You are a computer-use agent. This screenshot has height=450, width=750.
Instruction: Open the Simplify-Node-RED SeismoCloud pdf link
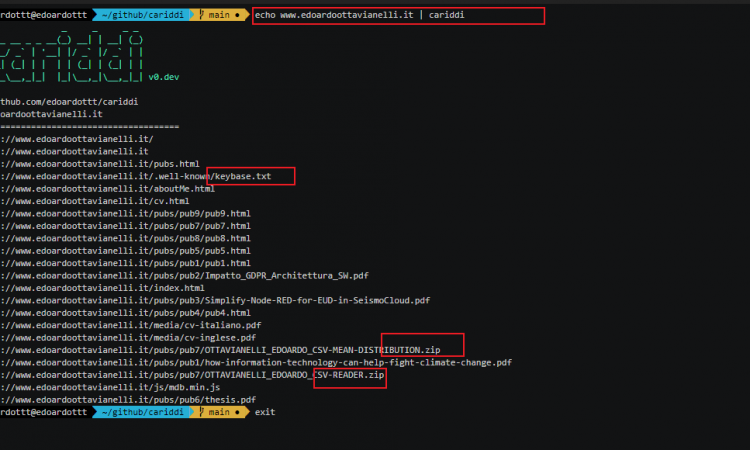tap(215, 301)
